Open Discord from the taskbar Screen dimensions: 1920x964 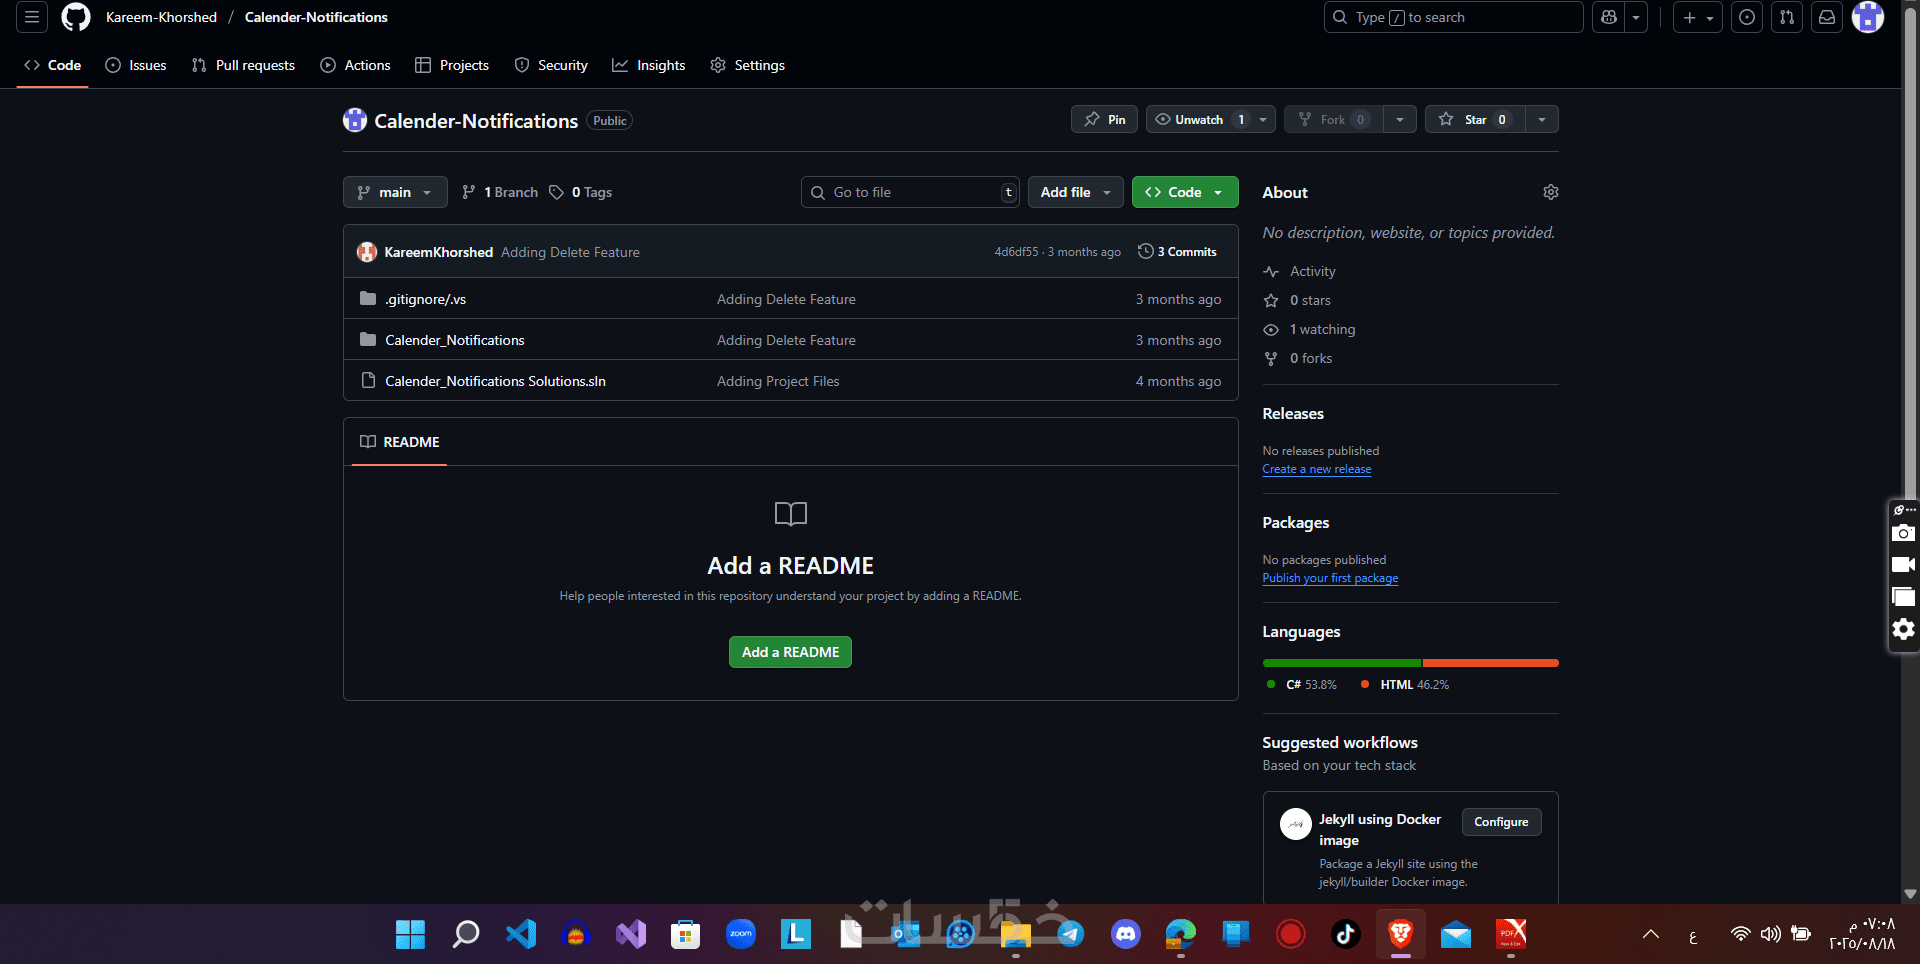point(1126,934)
